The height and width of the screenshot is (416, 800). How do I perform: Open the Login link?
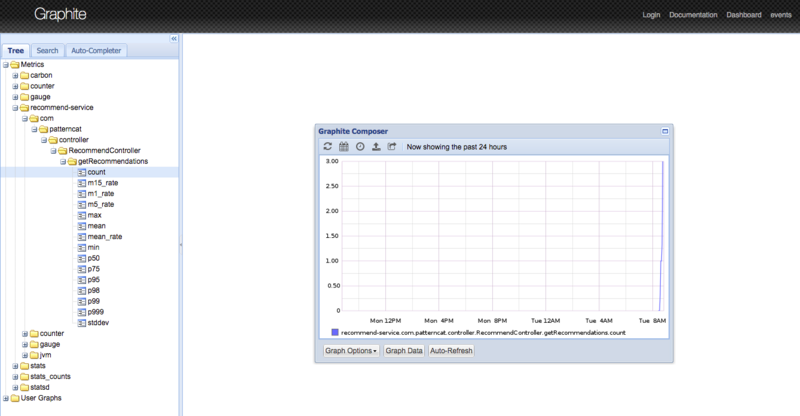[651, 15]
